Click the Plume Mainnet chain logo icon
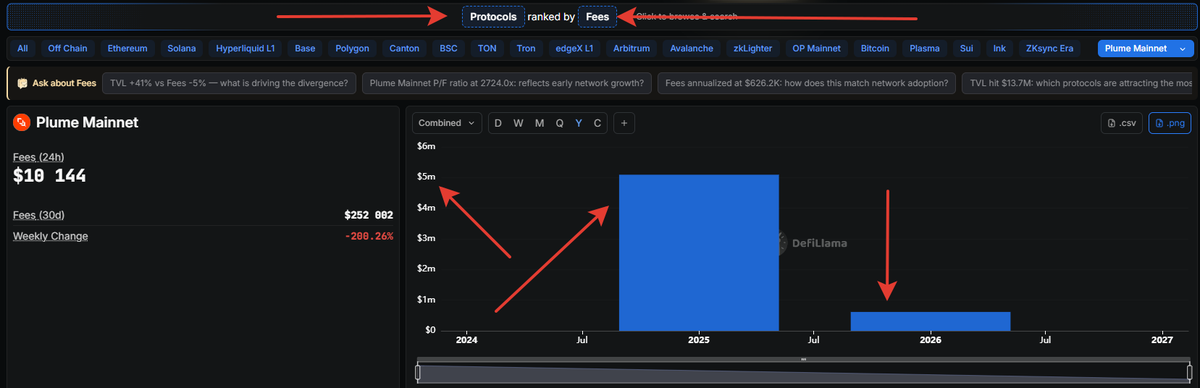 pyautogui.click(x=21, y=123)
